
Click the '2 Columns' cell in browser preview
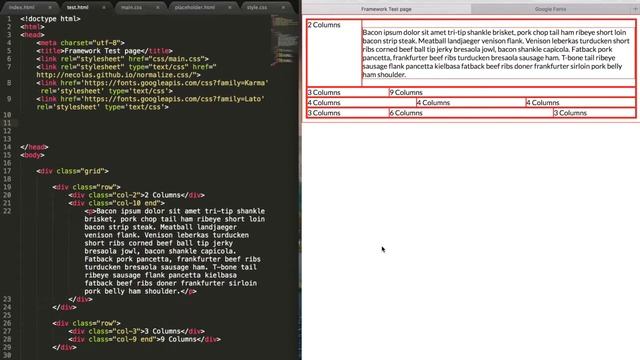[x=334, y=53]
